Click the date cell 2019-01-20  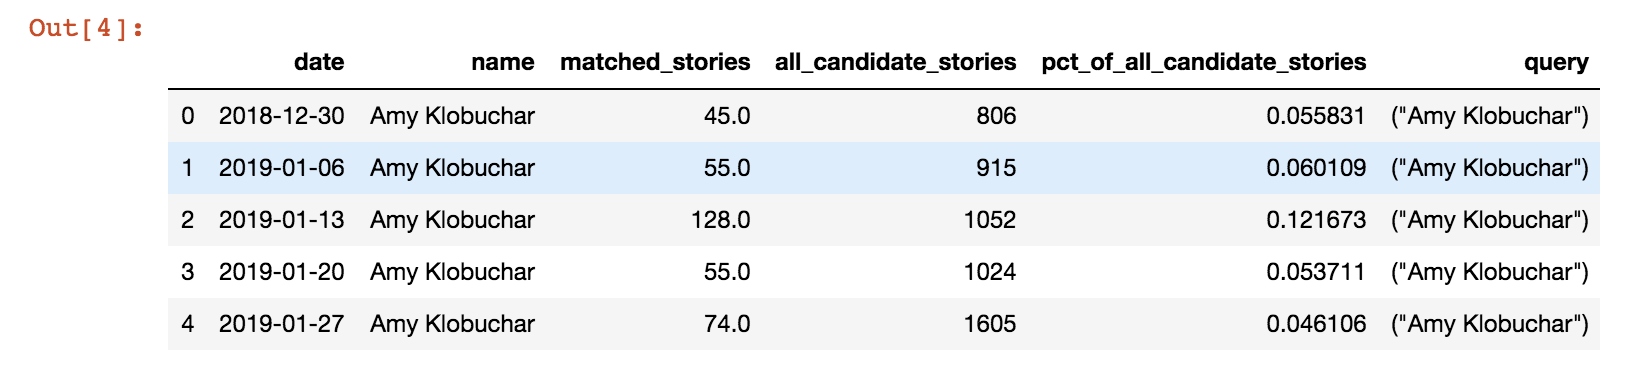(282, 272)
